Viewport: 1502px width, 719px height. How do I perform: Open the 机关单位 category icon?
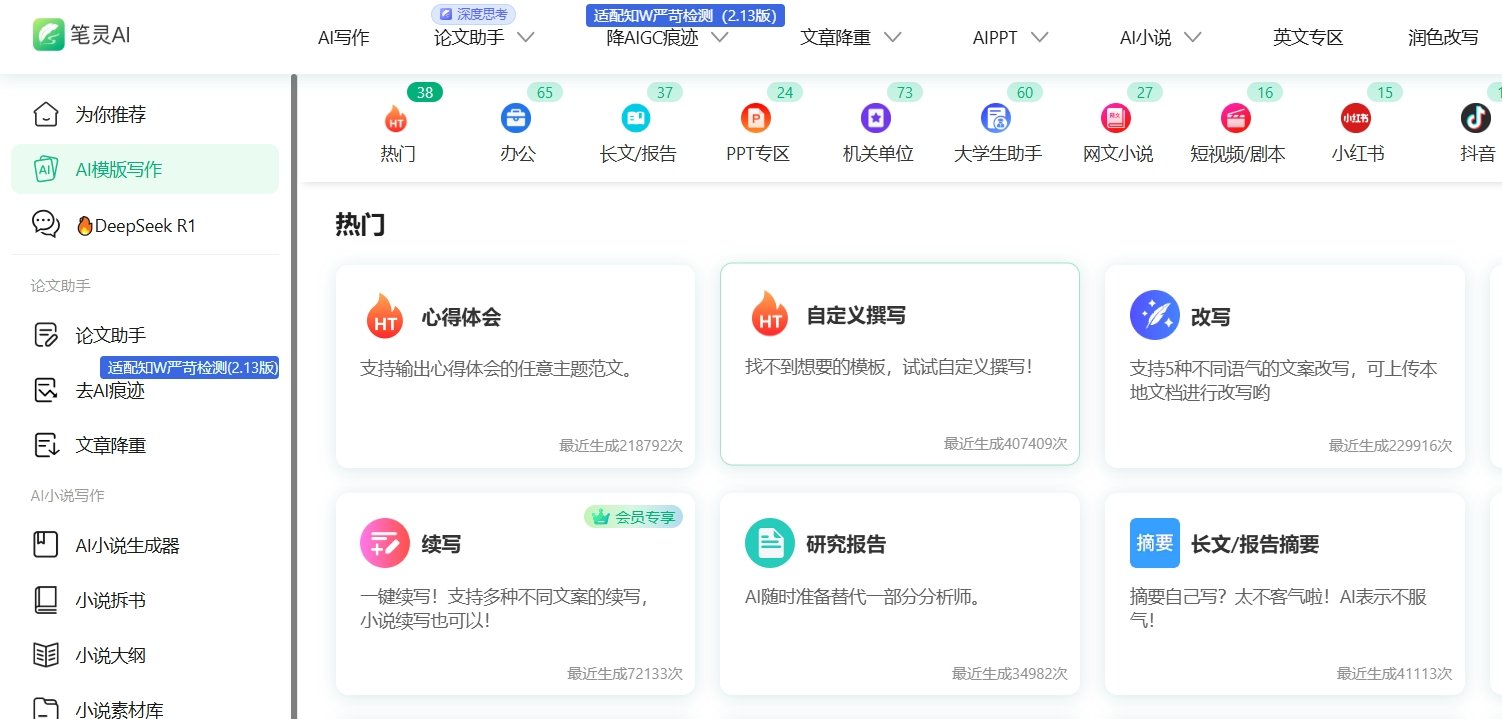pos(876,118)
